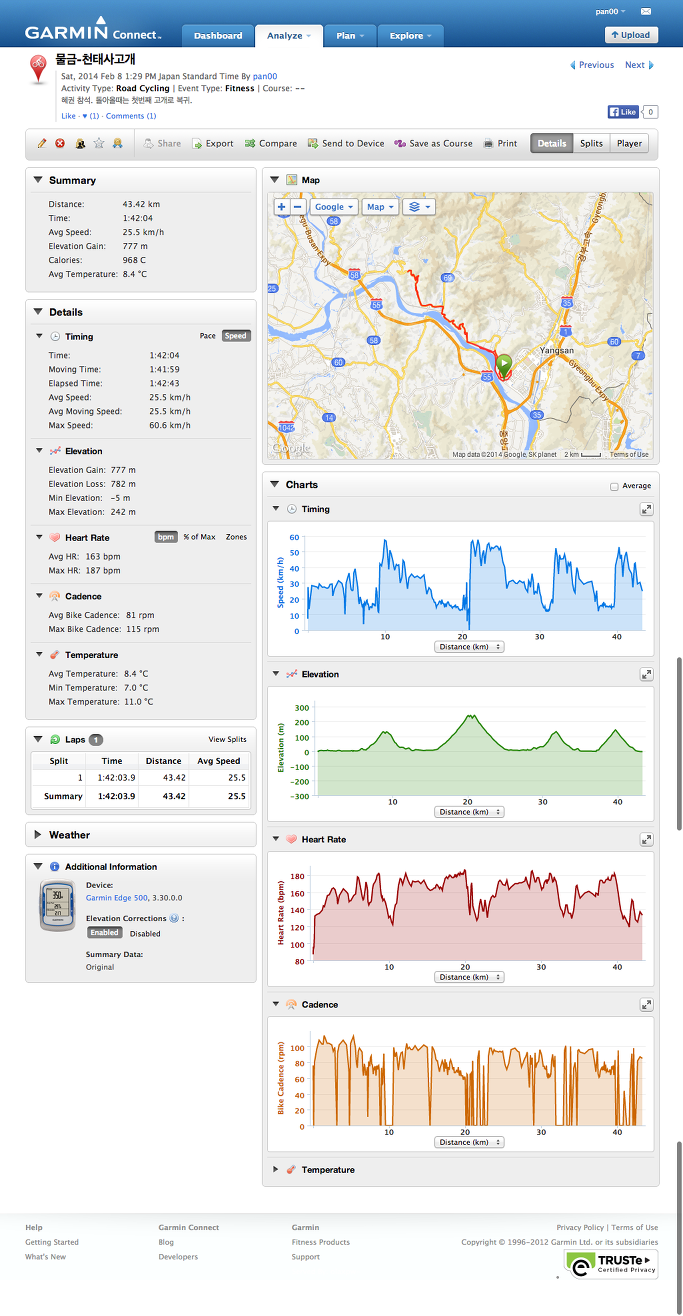Expand the Temperature chart section

[x=276, y=1169]
